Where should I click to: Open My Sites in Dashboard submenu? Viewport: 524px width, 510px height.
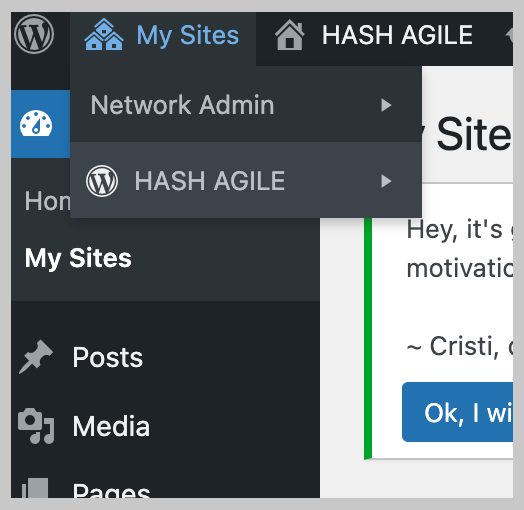(x=78, y=258)
